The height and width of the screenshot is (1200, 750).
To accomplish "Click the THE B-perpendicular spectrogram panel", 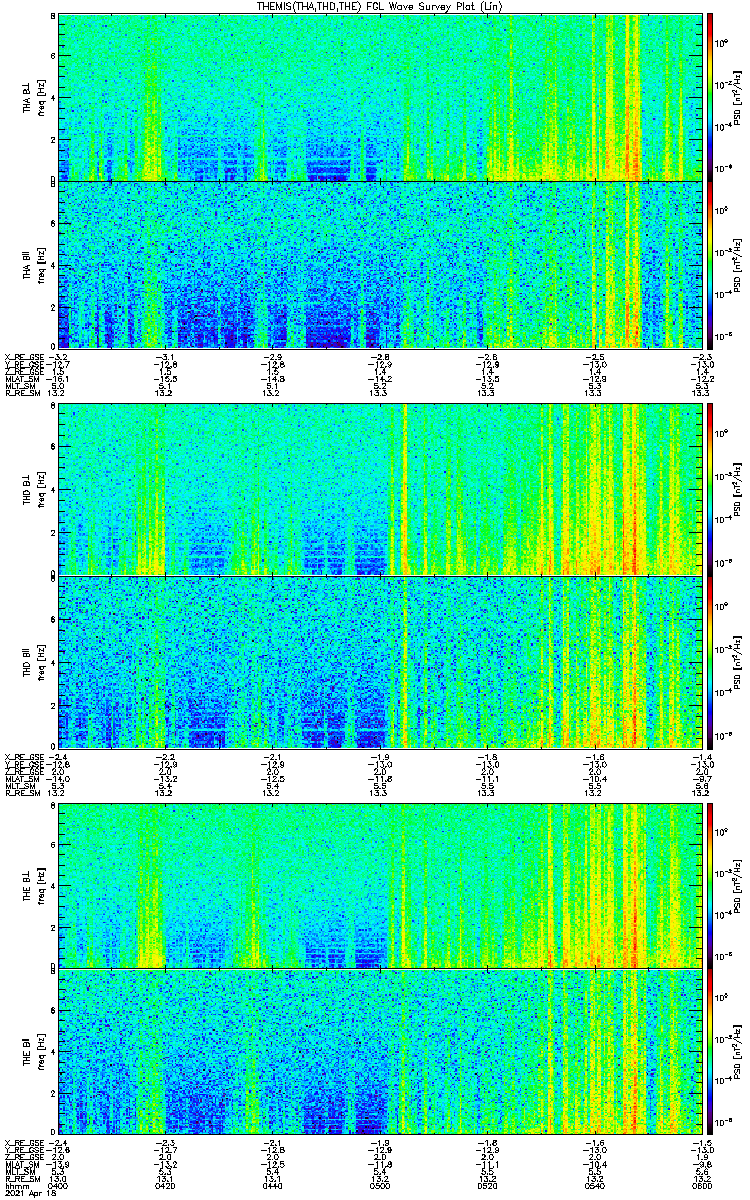I will [380, 884].
